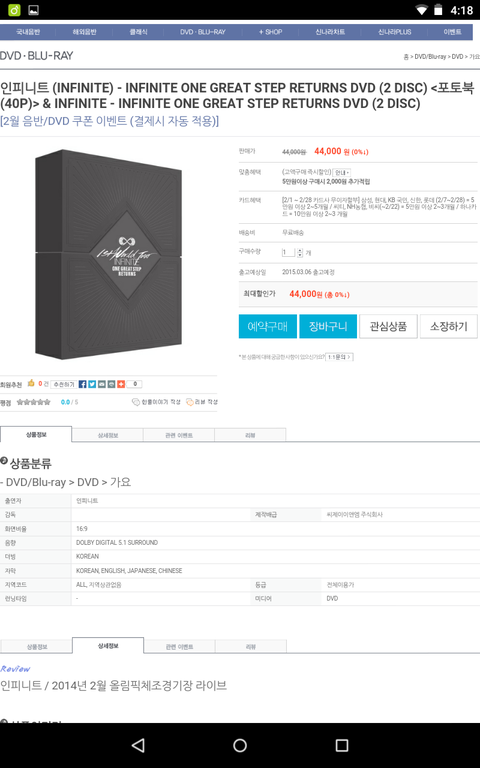
Task: Click the email share icon
Action: 101,384
